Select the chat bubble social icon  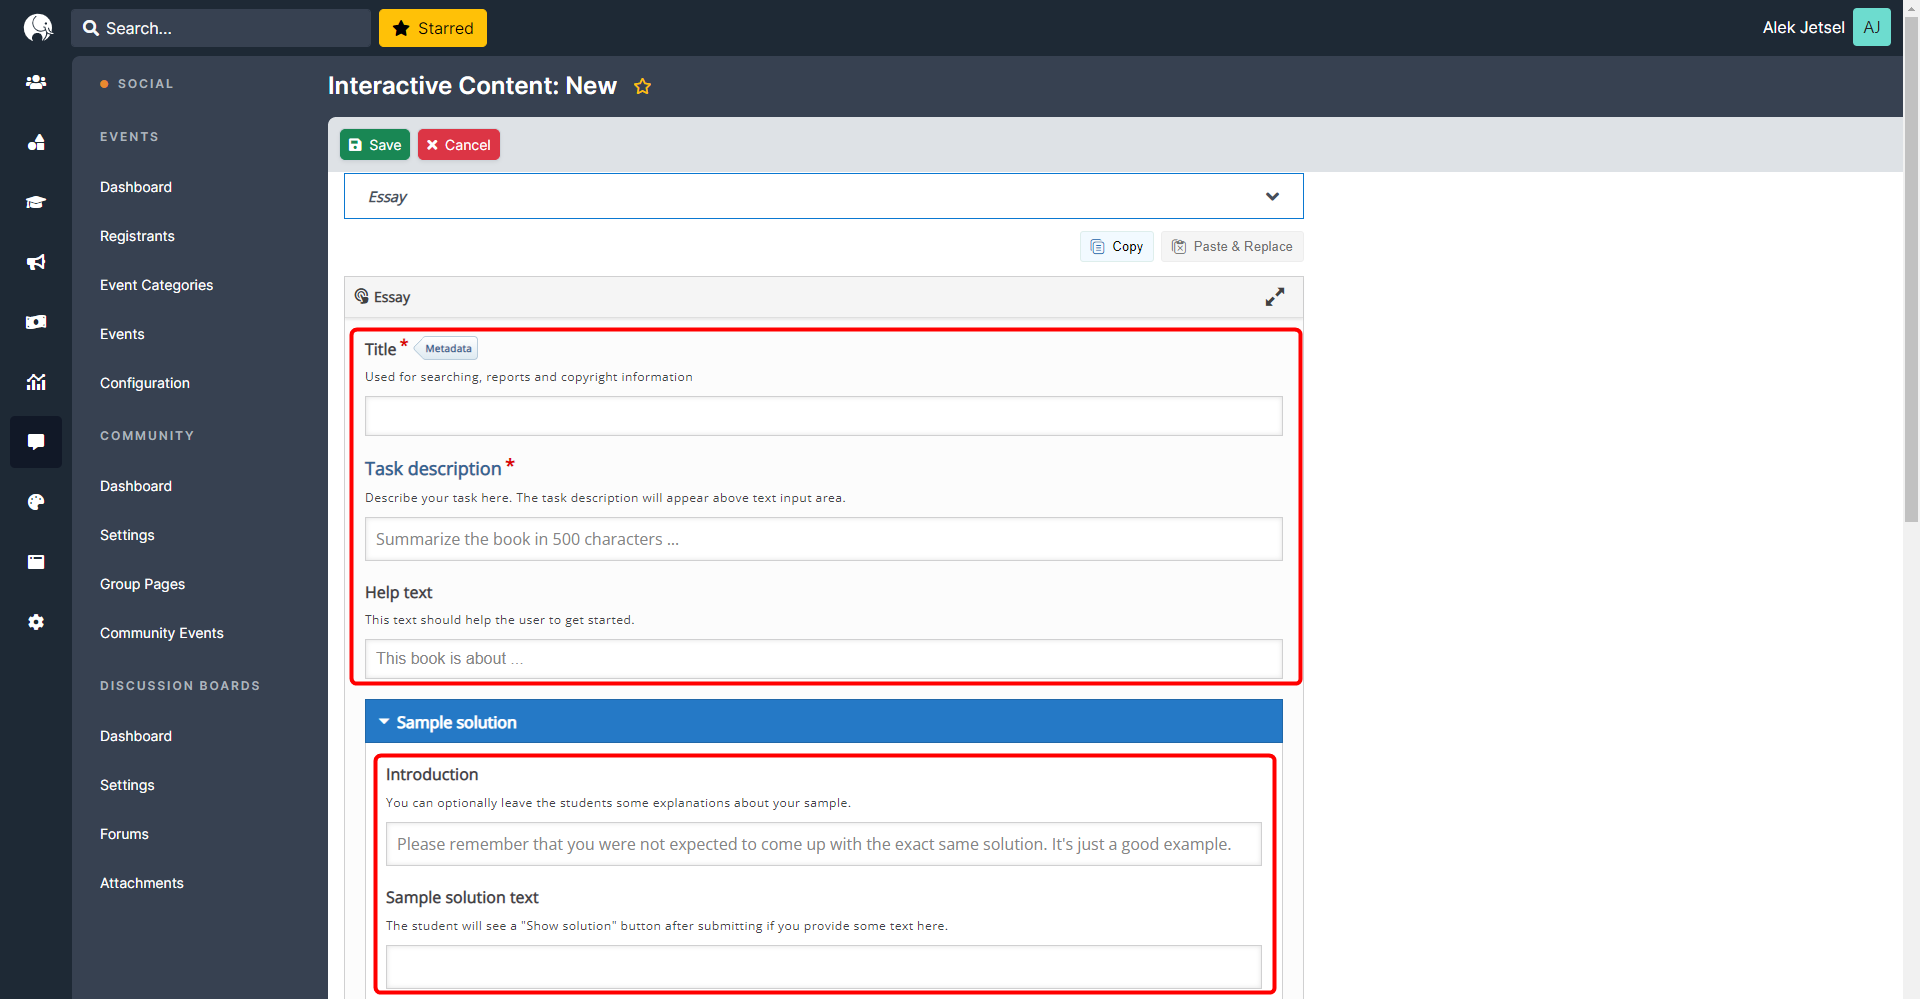36,442
